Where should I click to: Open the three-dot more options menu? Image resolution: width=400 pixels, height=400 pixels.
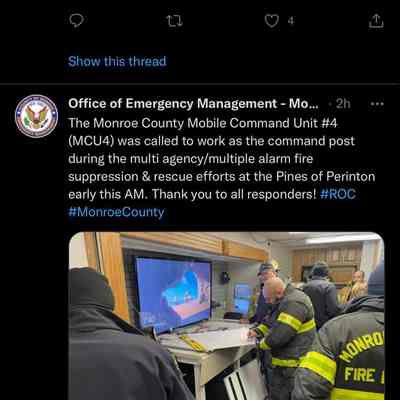point(377,104)
